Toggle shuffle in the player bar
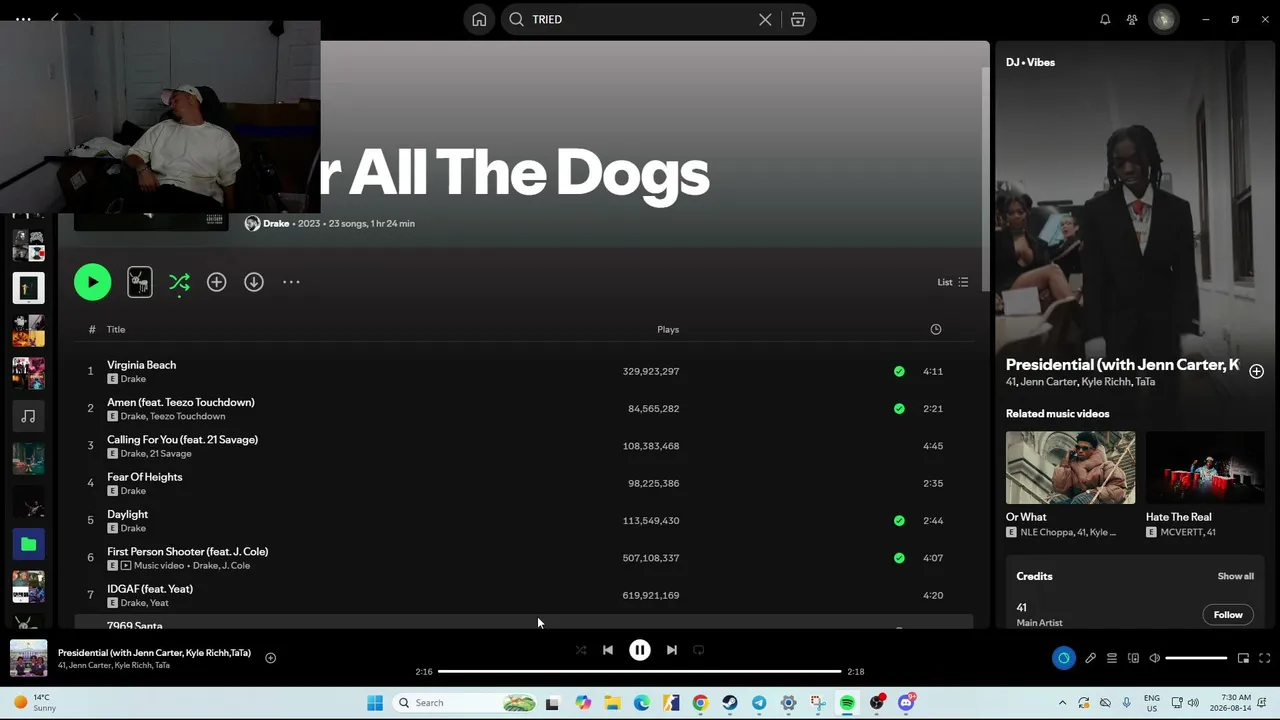1280x720 pixels. coord(581,650)
